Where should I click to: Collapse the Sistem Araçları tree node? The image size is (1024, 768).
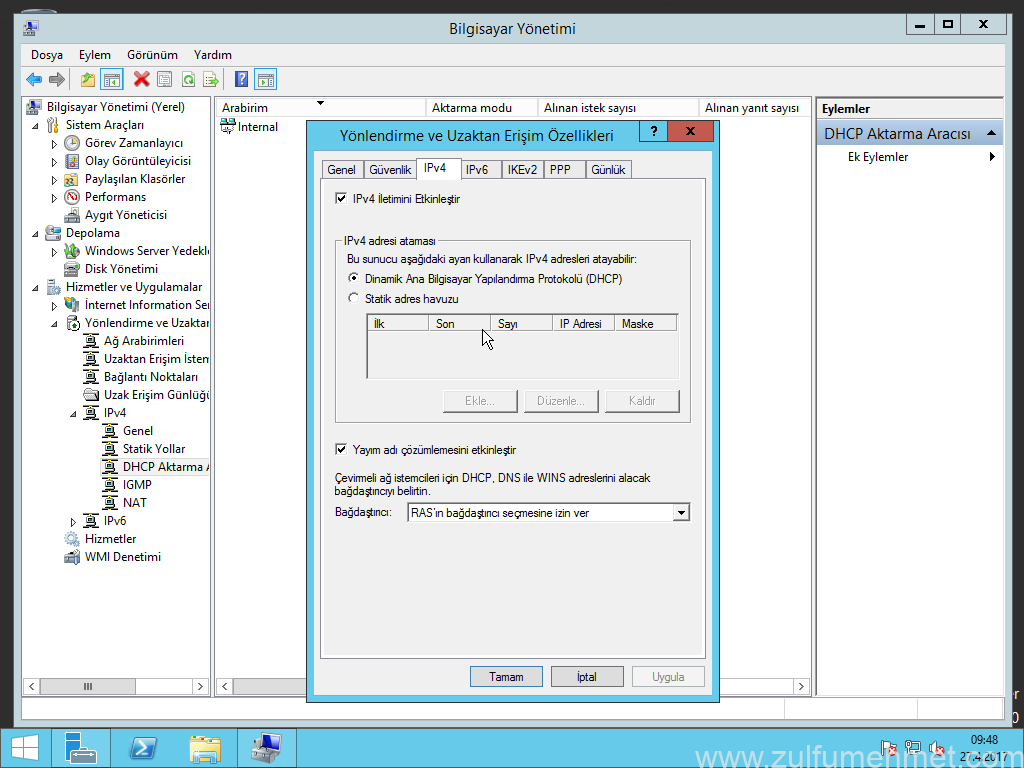pyautogui.click(x=37, y=126)
